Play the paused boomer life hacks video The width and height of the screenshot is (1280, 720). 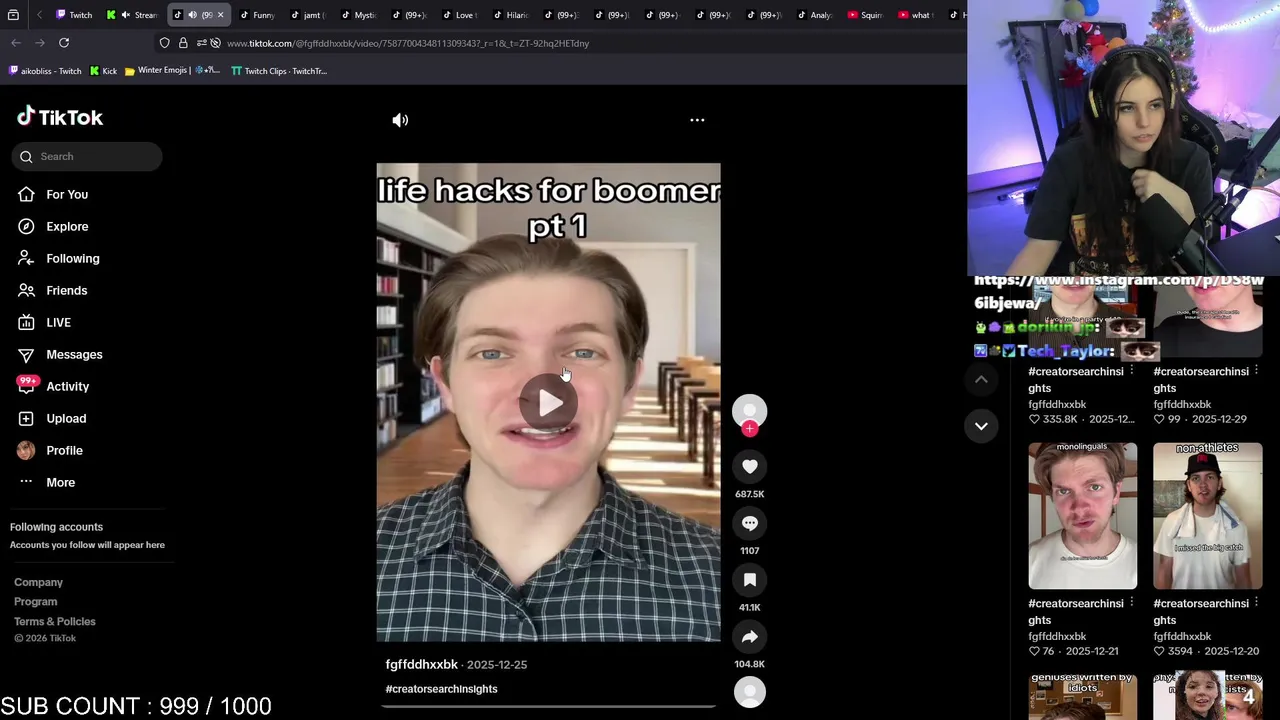548,403
